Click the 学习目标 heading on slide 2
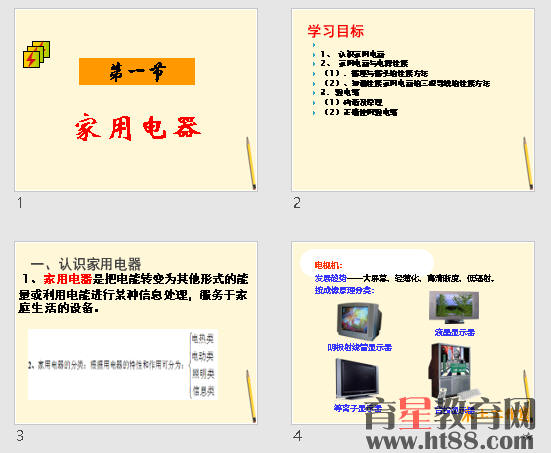 tap(336, 31)
